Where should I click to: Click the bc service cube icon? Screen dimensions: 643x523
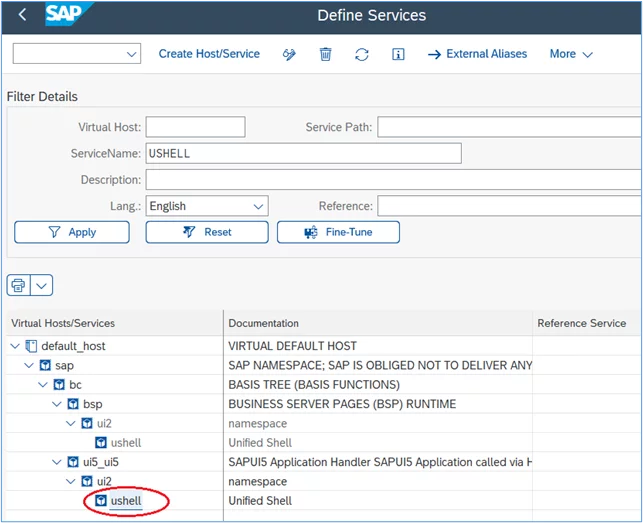59,385
